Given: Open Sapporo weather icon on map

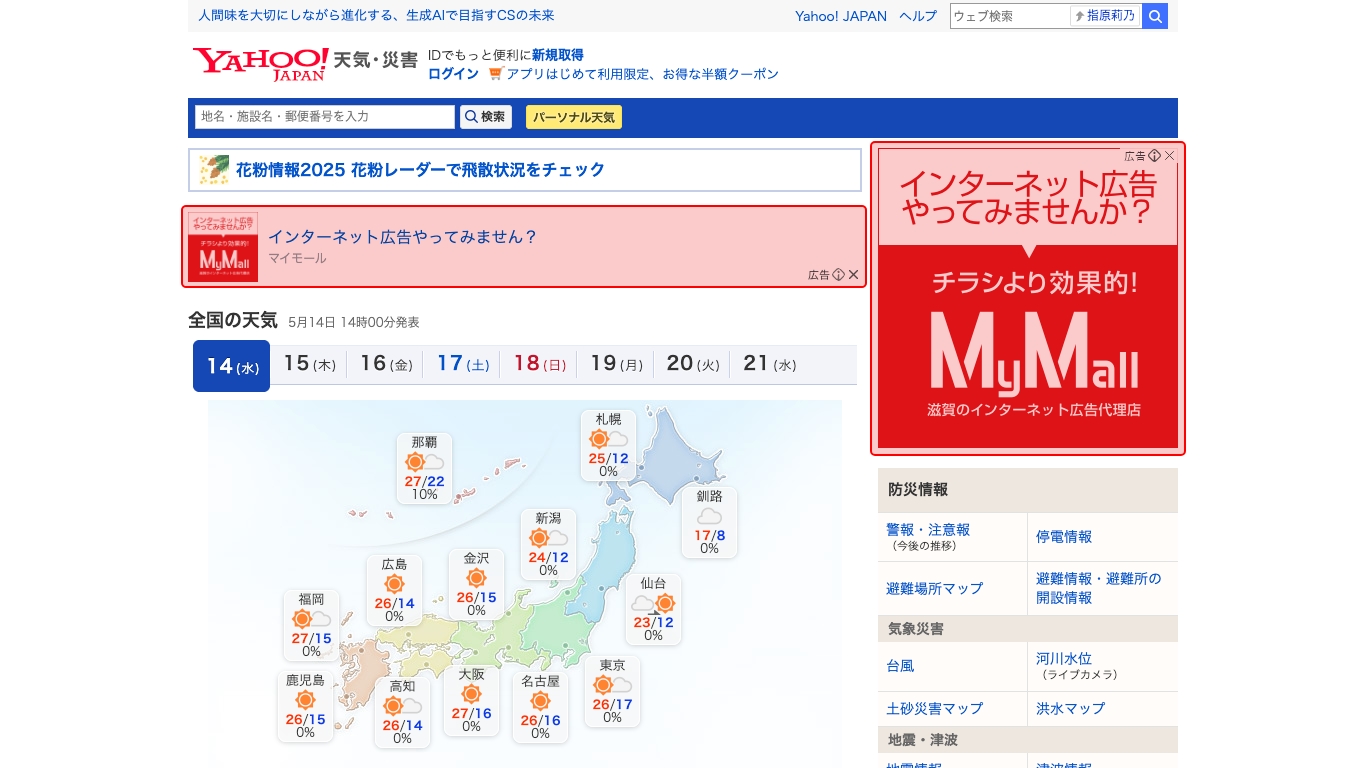Looking at the screenshot, I should [x=608, y=439].
